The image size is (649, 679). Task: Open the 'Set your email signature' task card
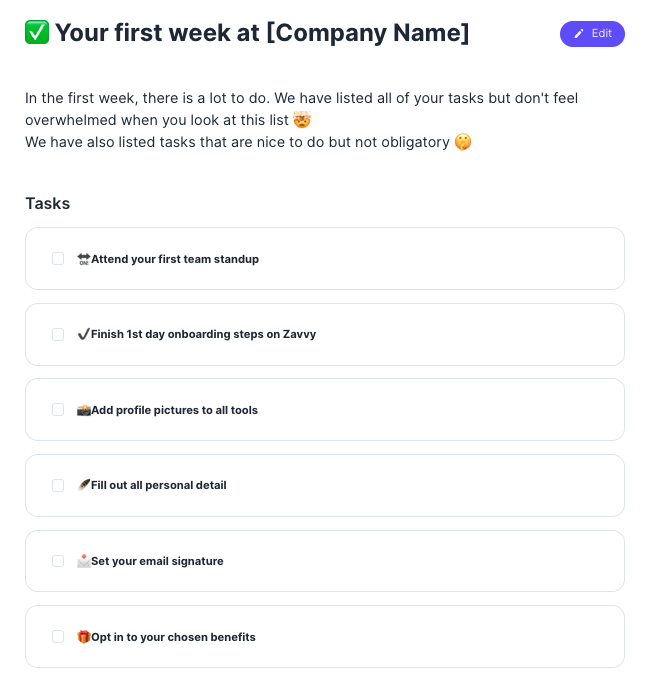click(400, 561)
